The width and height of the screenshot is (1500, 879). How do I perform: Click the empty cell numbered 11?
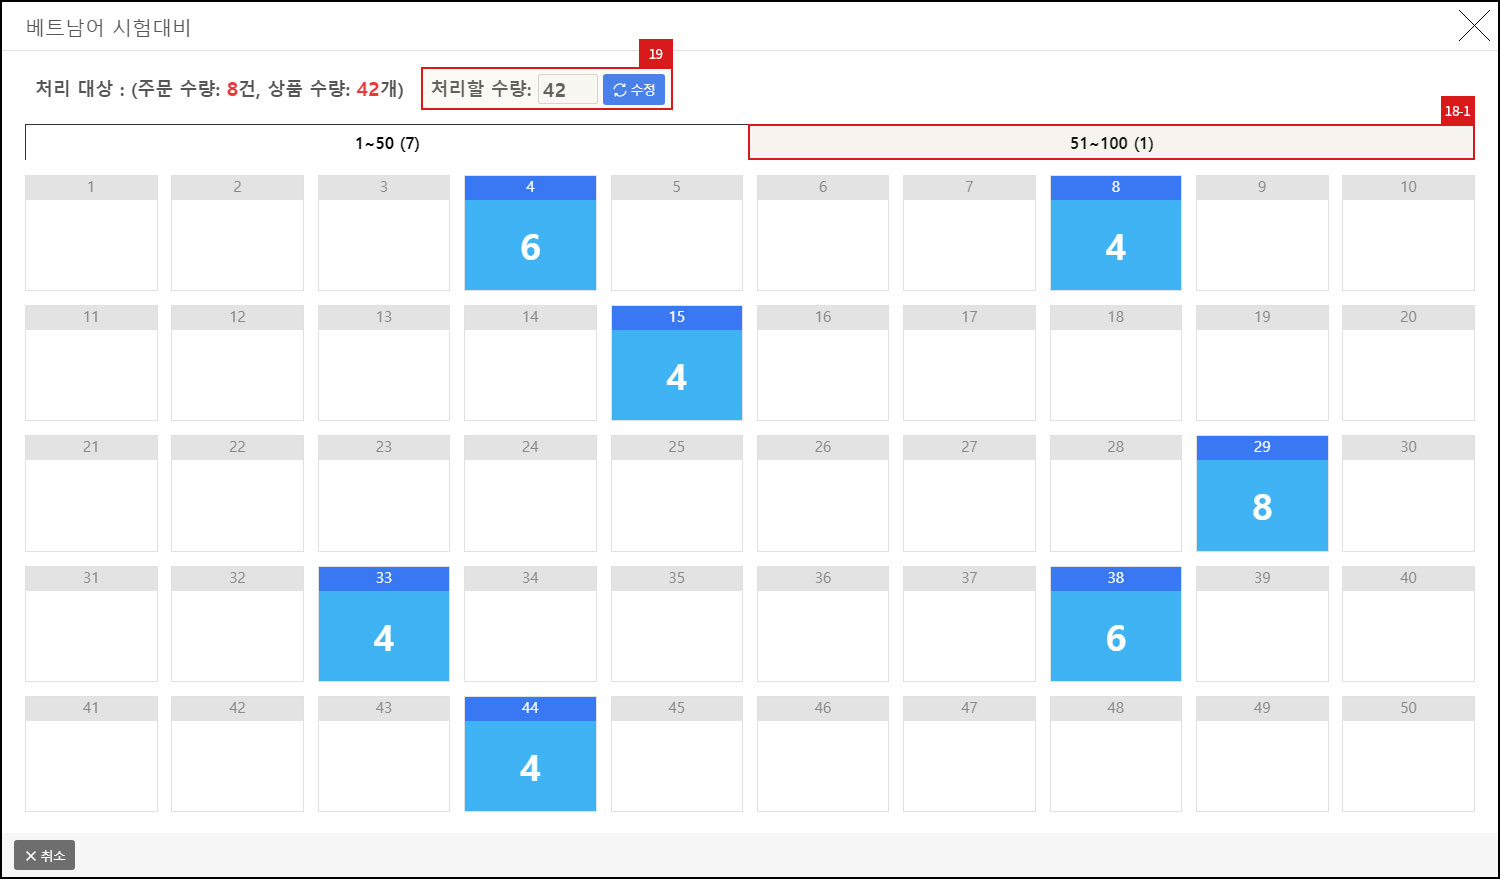coord(91,363)
